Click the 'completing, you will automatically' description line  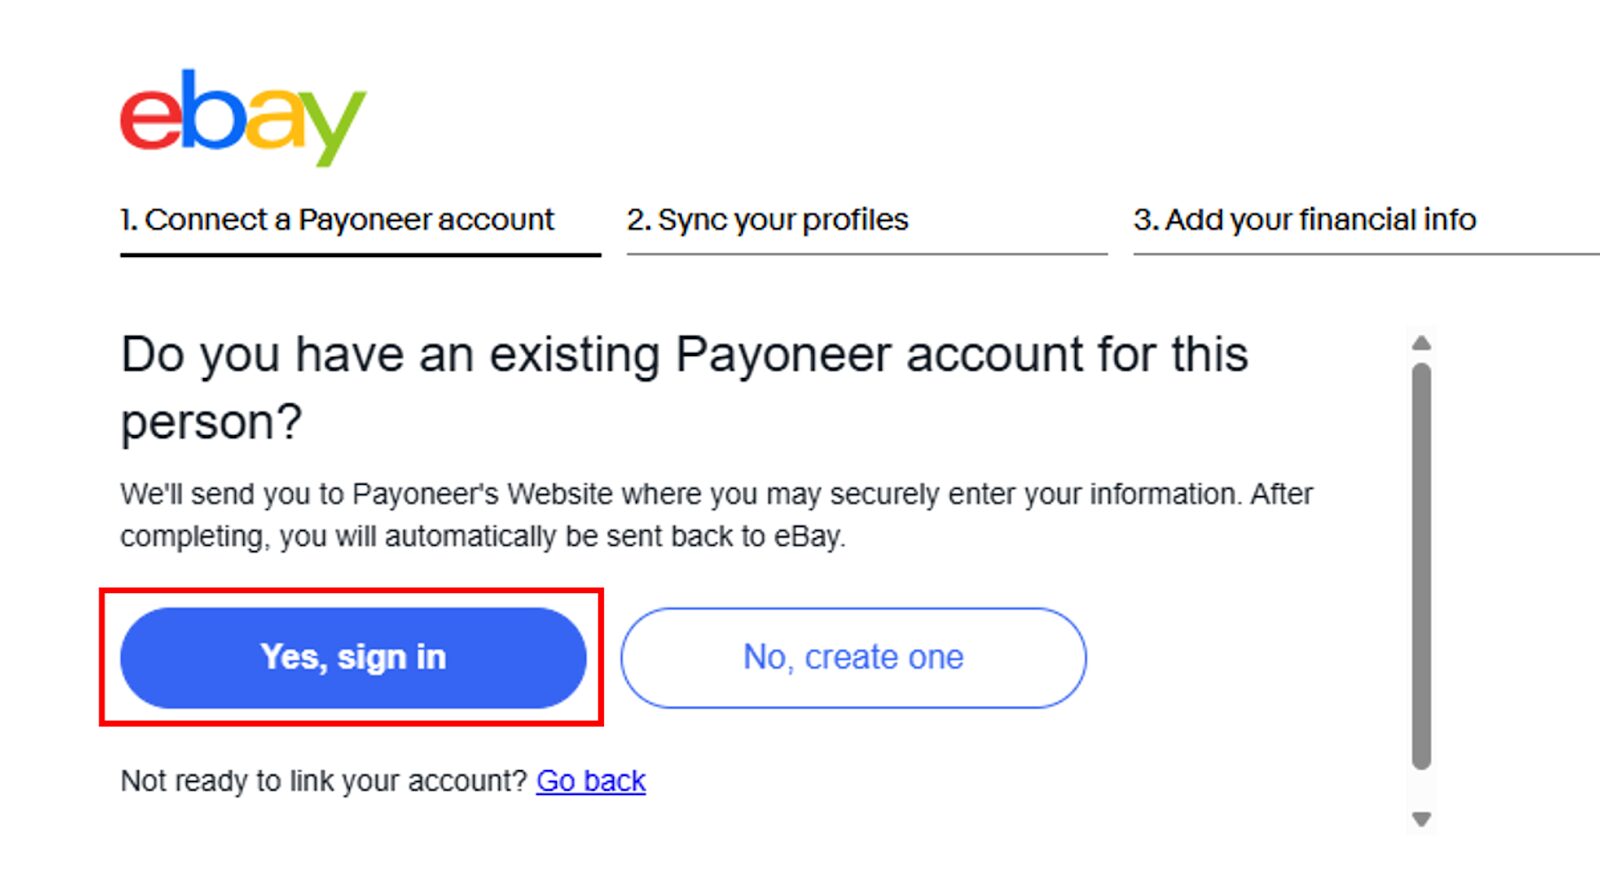pos(483,537)
